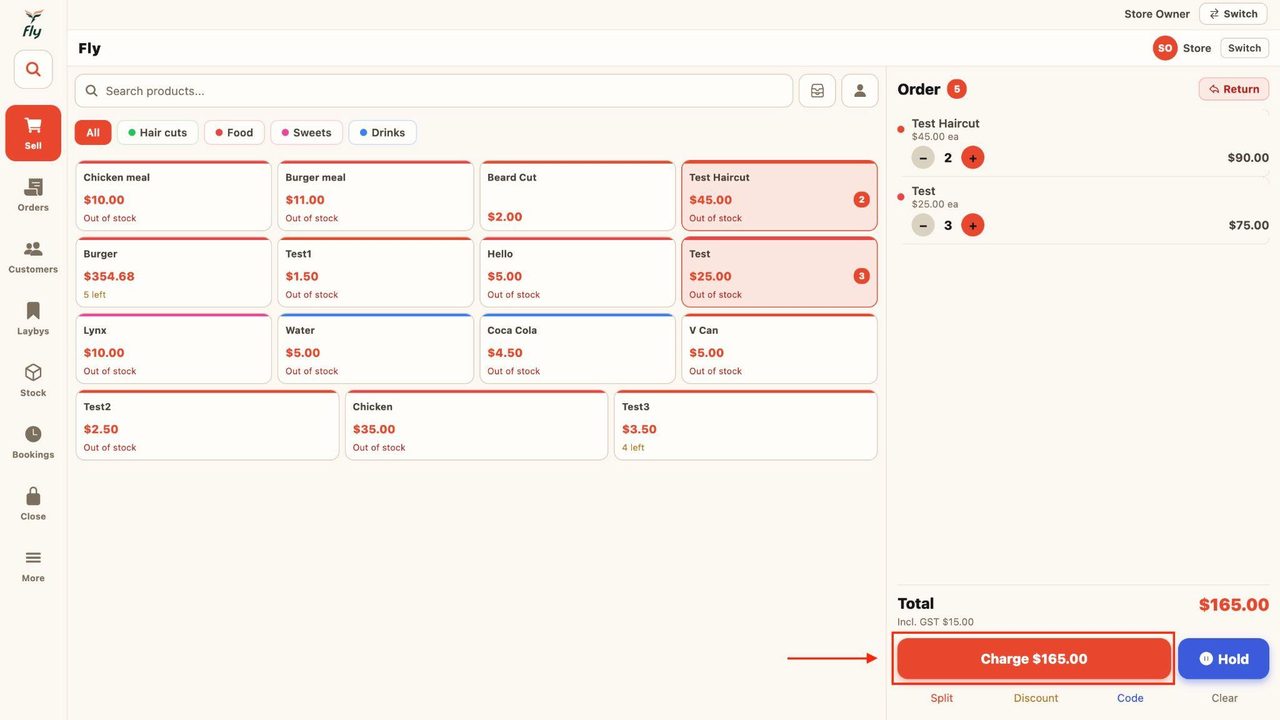Decrease Test item quantity

[923, 225]
